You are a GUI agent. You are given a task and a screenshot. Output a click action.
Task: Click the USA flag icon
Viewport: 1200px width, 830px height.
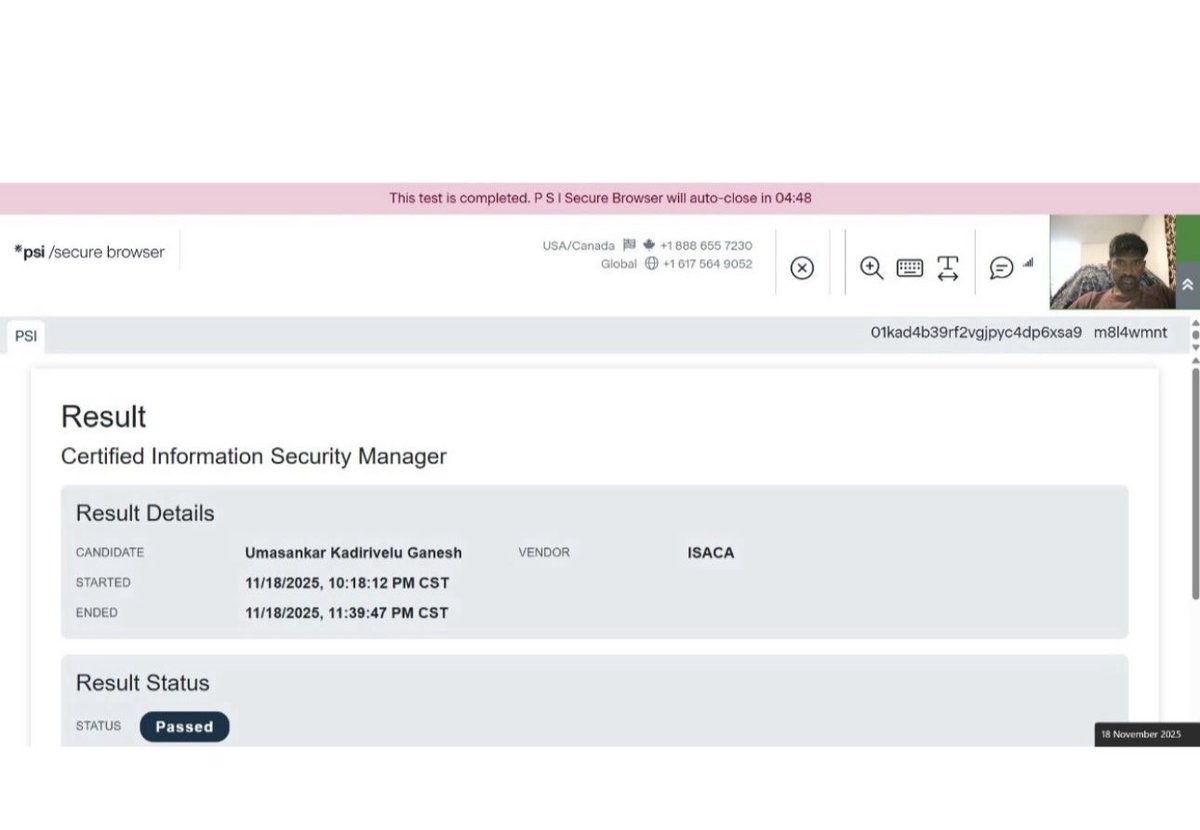629,245
